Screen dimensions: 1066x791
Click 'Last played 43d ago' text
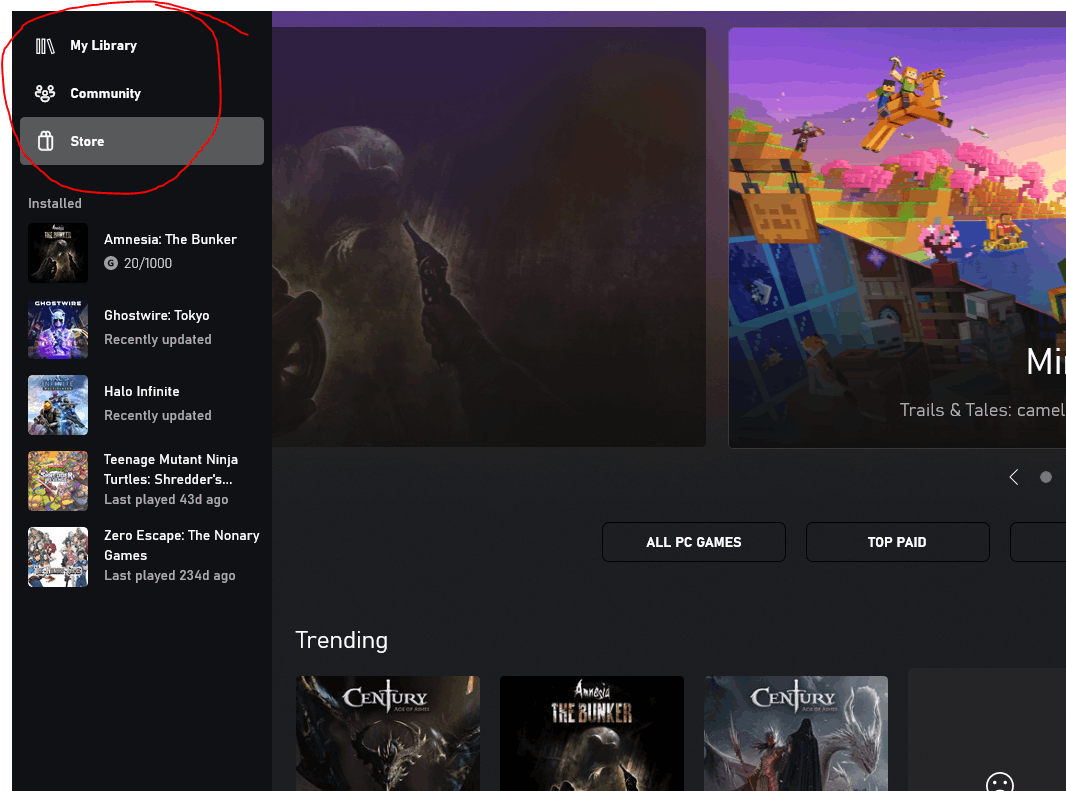tap(166, 499)
